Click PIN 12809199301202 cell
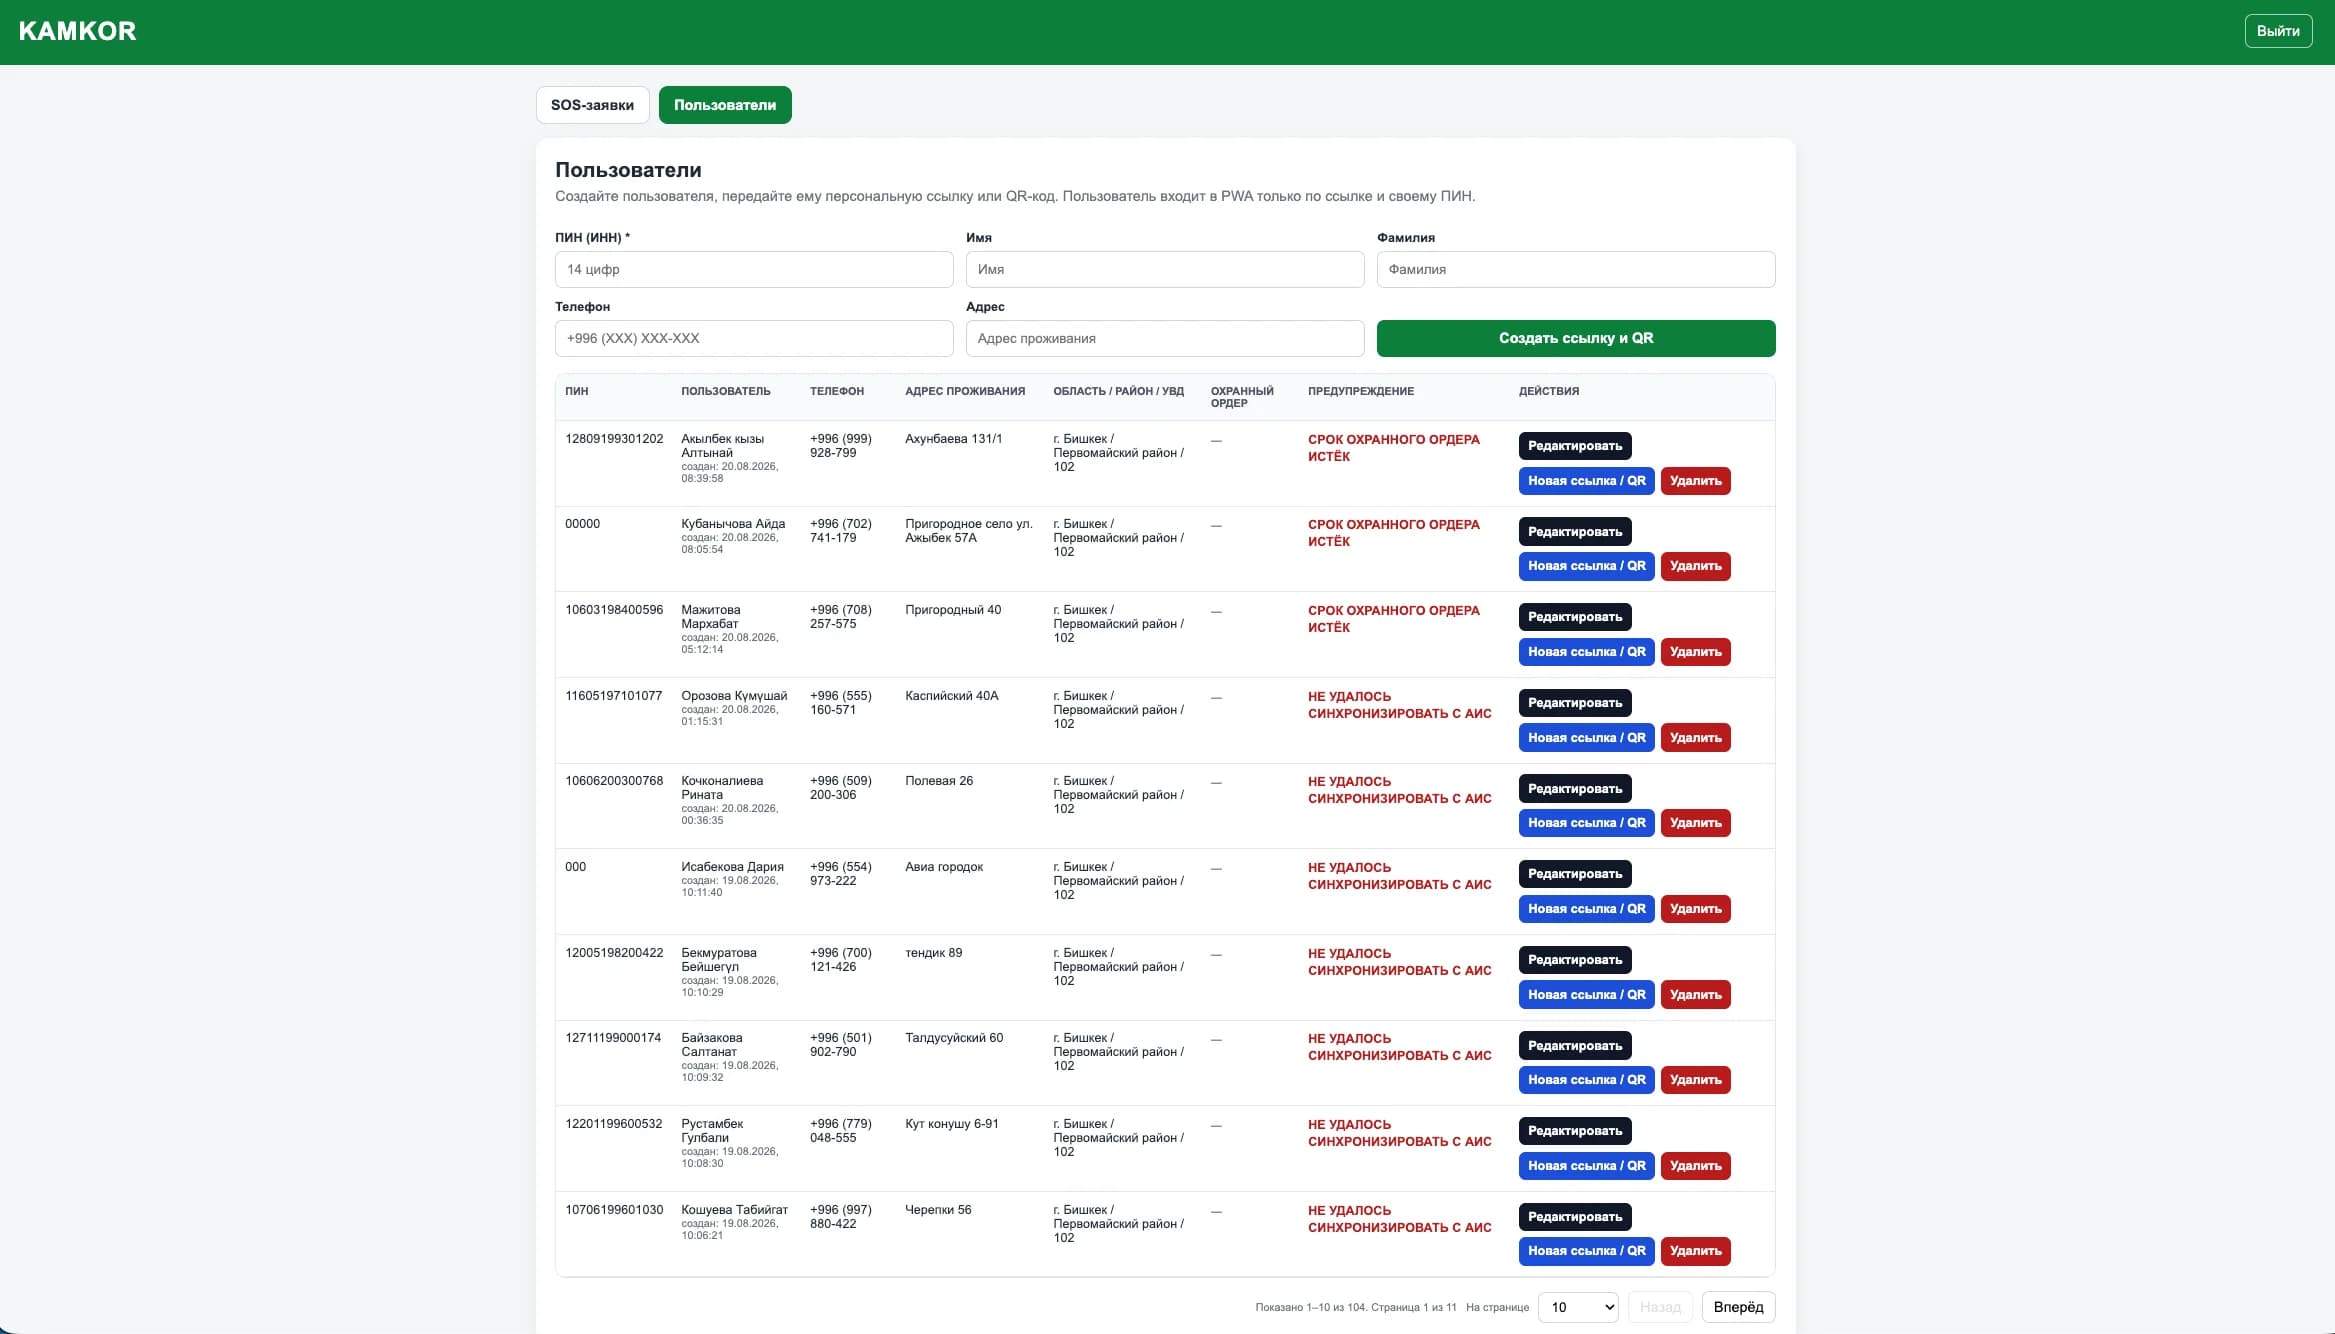Image resolution: width=2335 pixels, height=1334 pixels. [614, 439]
